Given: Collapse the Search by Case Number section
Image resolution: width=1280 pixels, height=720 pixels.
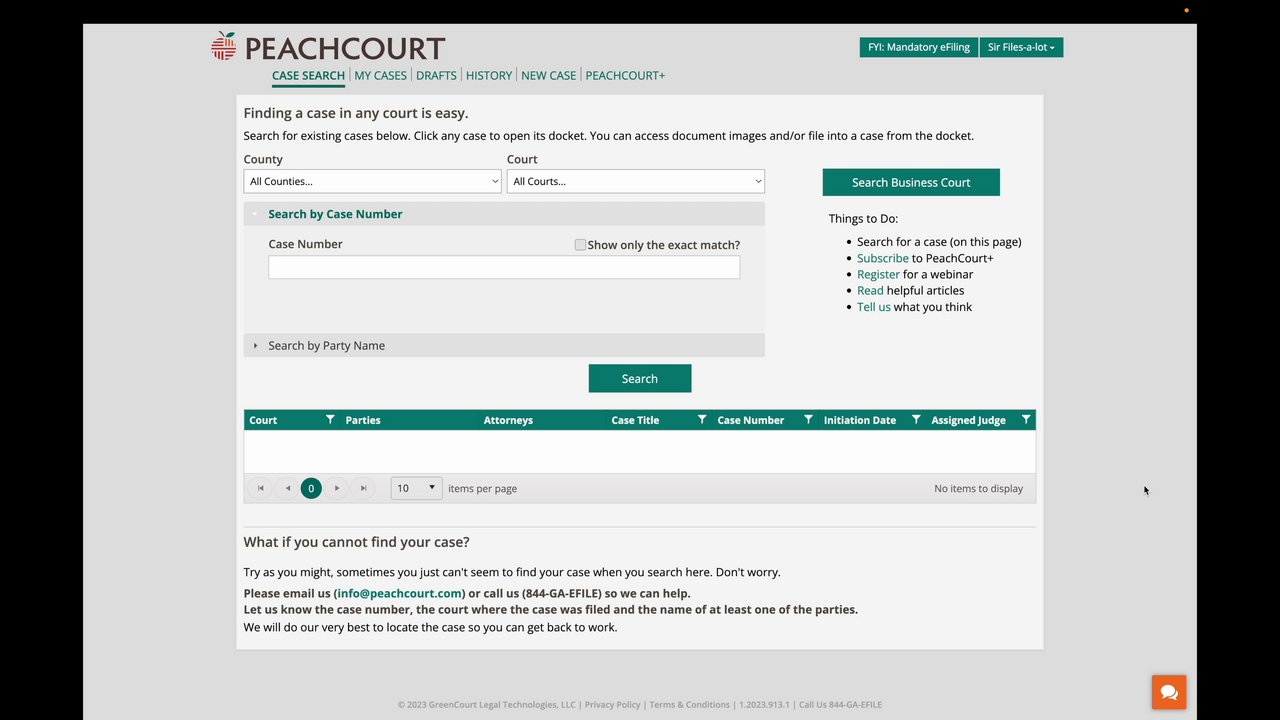Looking at the screenshot, I should pyautogui.click(x=504, y=214).
